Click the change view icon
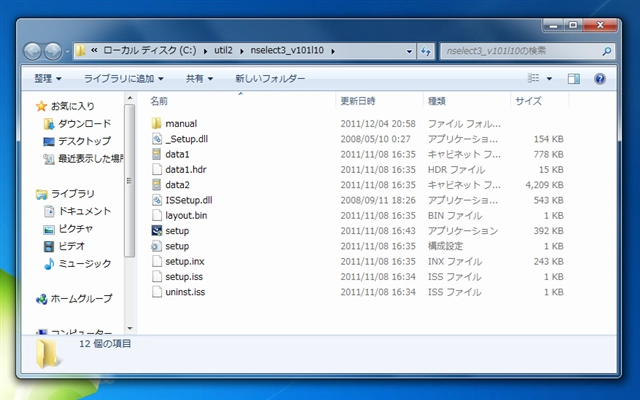640x400 pixels. point(533,78)
